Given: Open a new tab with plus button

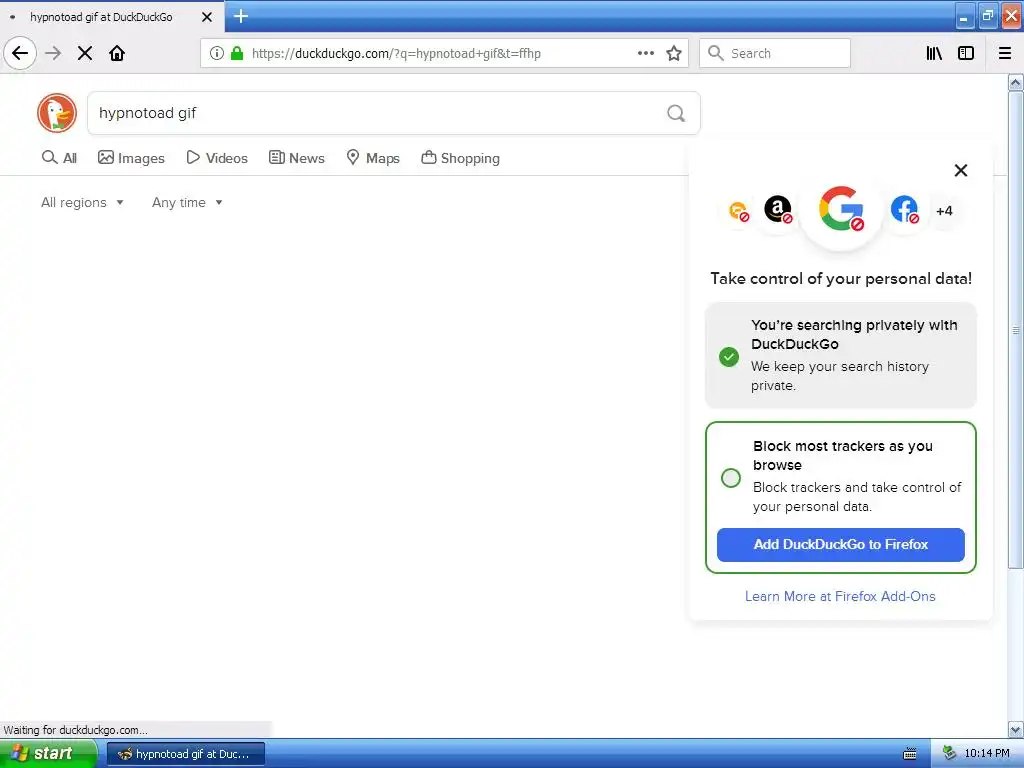Looking at the screenshot, I should 241,16.
